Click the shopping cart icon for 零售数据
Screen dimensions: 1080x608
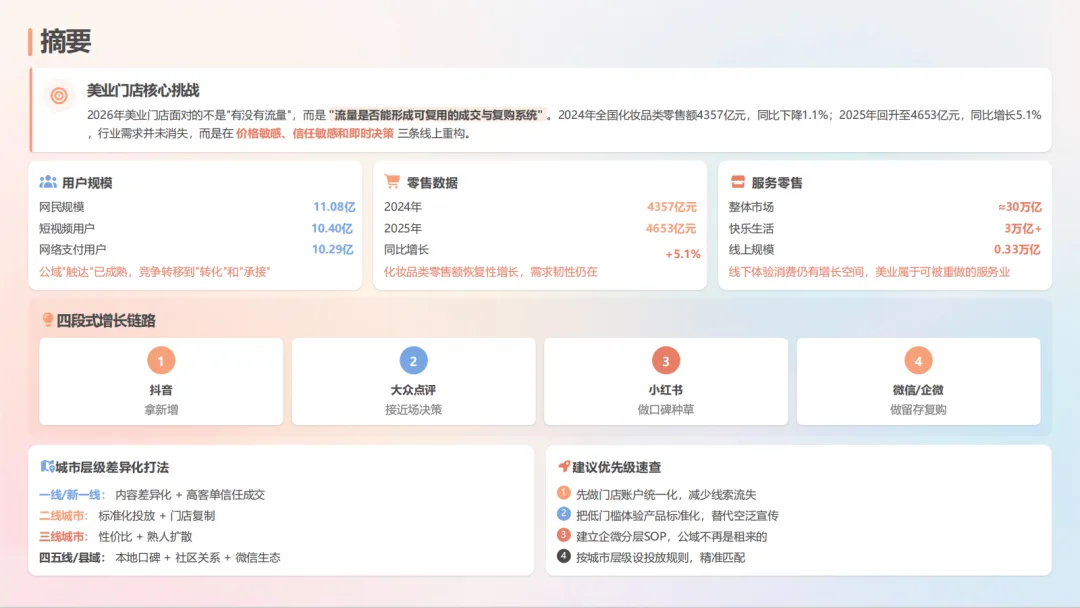(x=391, y=181)
